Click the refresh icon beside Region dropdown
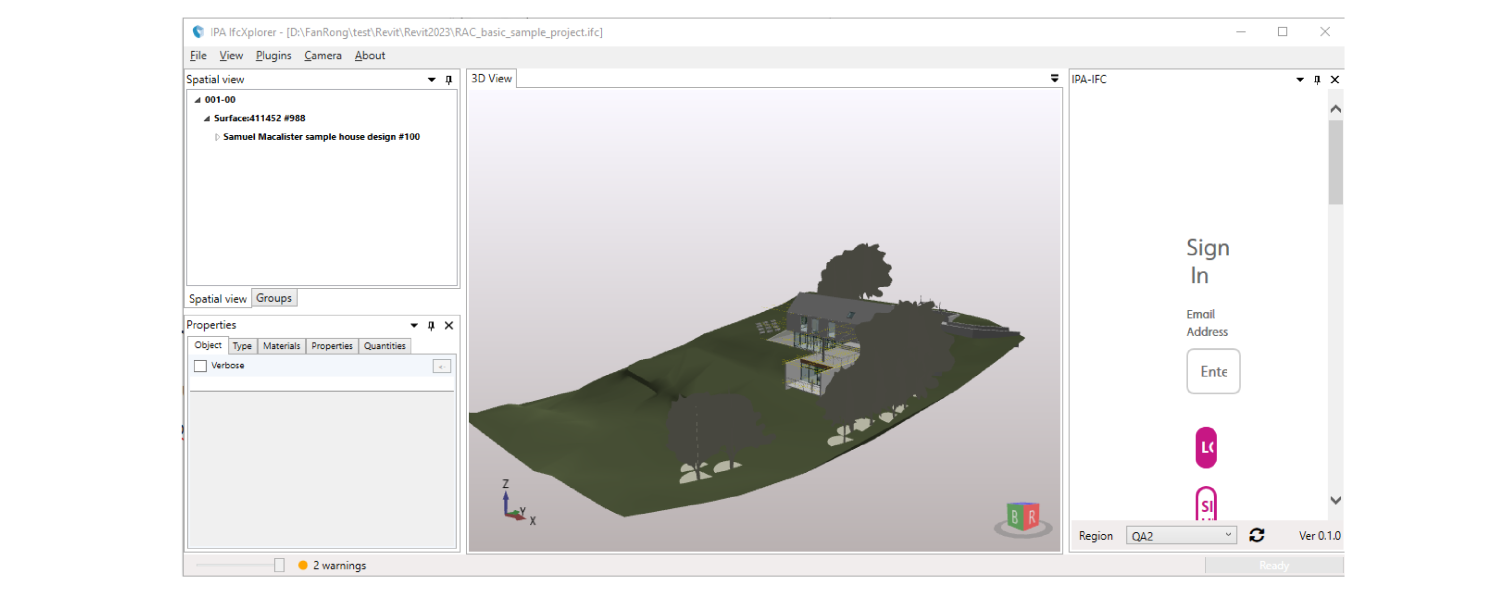The height and width of the screenshot is (591, 1510). [1257, 535]
